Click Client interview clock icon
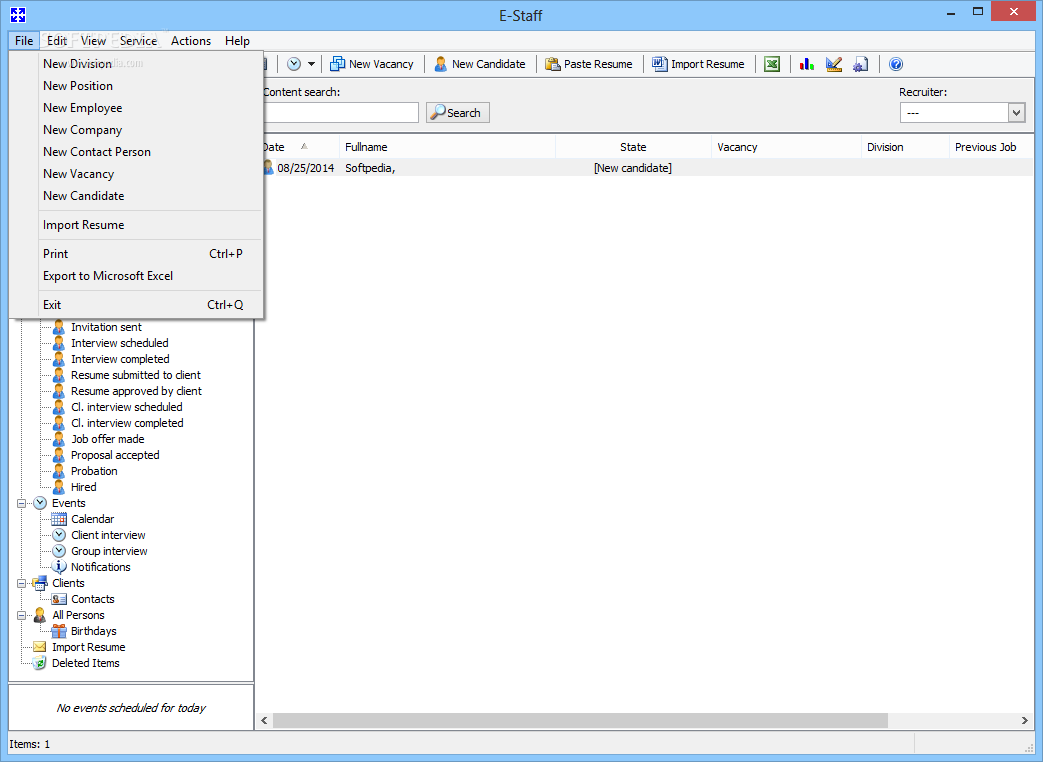Image resolution: width=1043 pixels, height=762 pixels. (x=59, y=535)
